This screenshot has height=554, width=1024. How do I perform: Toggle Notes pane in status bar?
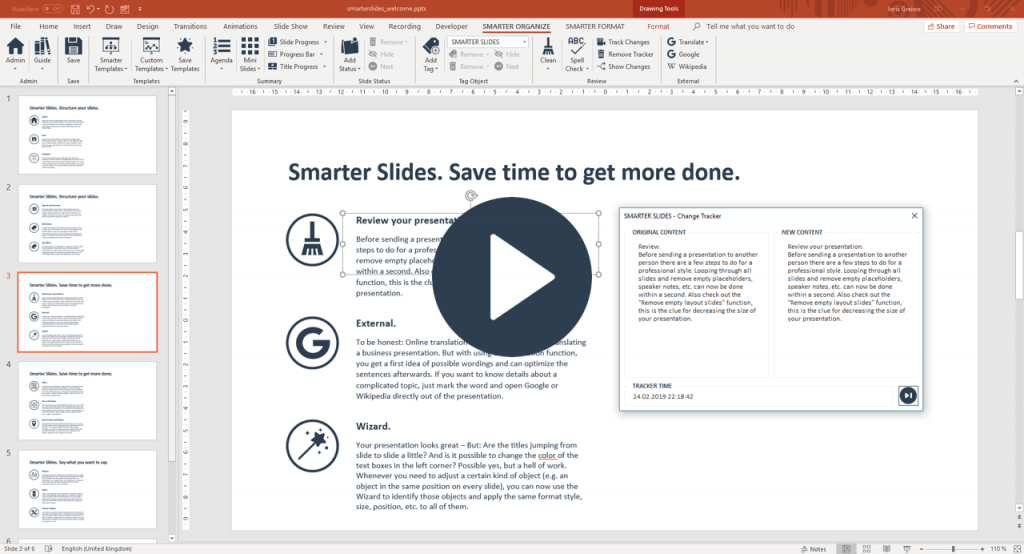(814, 549)
